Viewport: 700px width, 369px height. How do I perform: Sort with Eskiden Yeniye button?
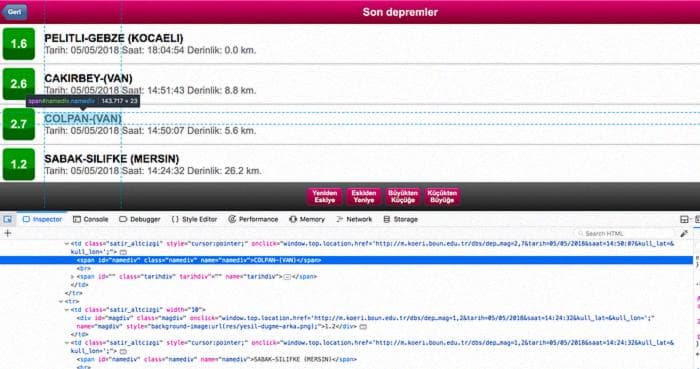tap(363, 197)
